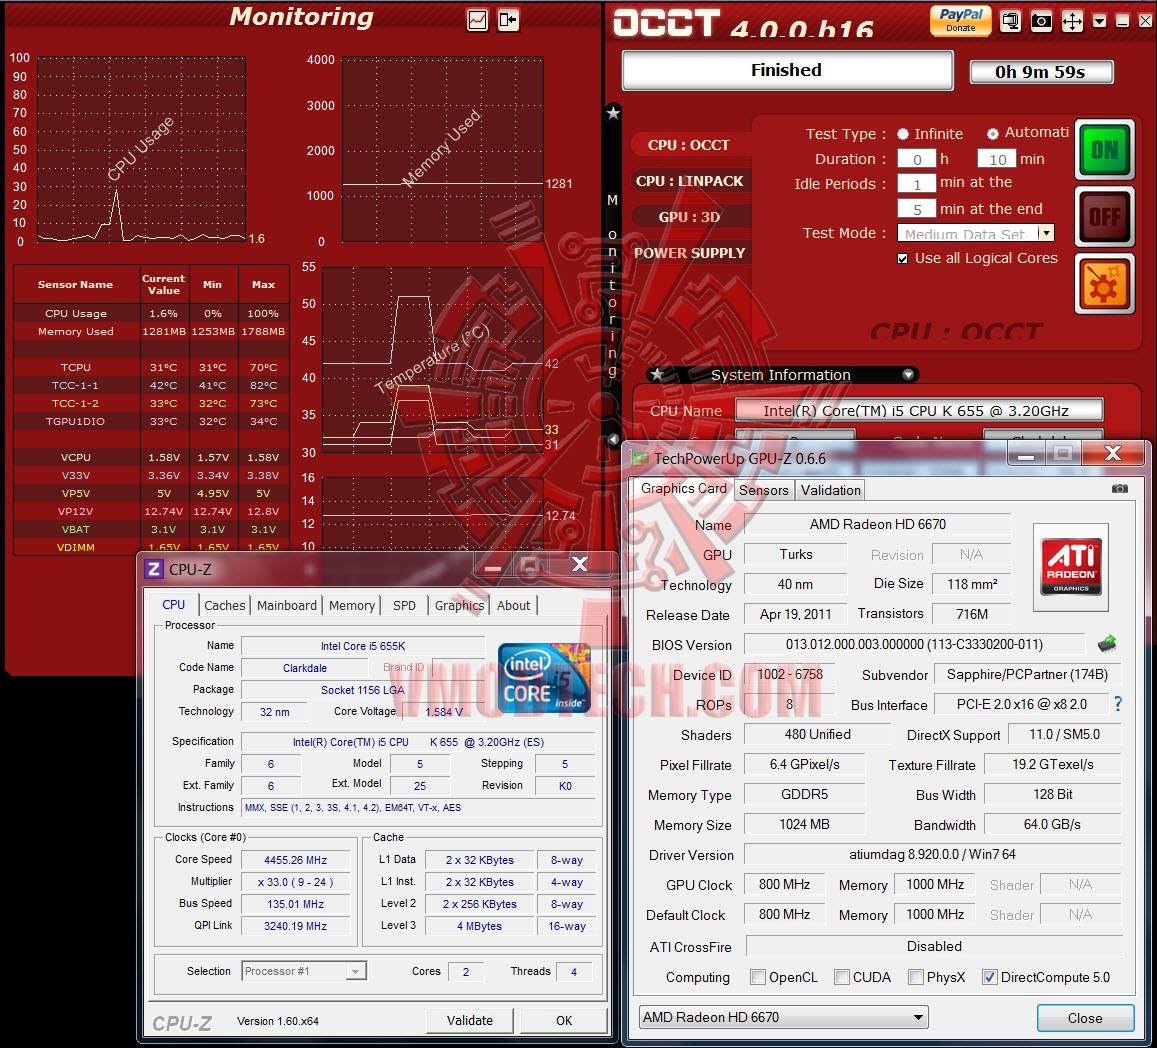Click the Duration minutes input field
This screenshot has width=1157, height=1048.
[x=997, y=159]
